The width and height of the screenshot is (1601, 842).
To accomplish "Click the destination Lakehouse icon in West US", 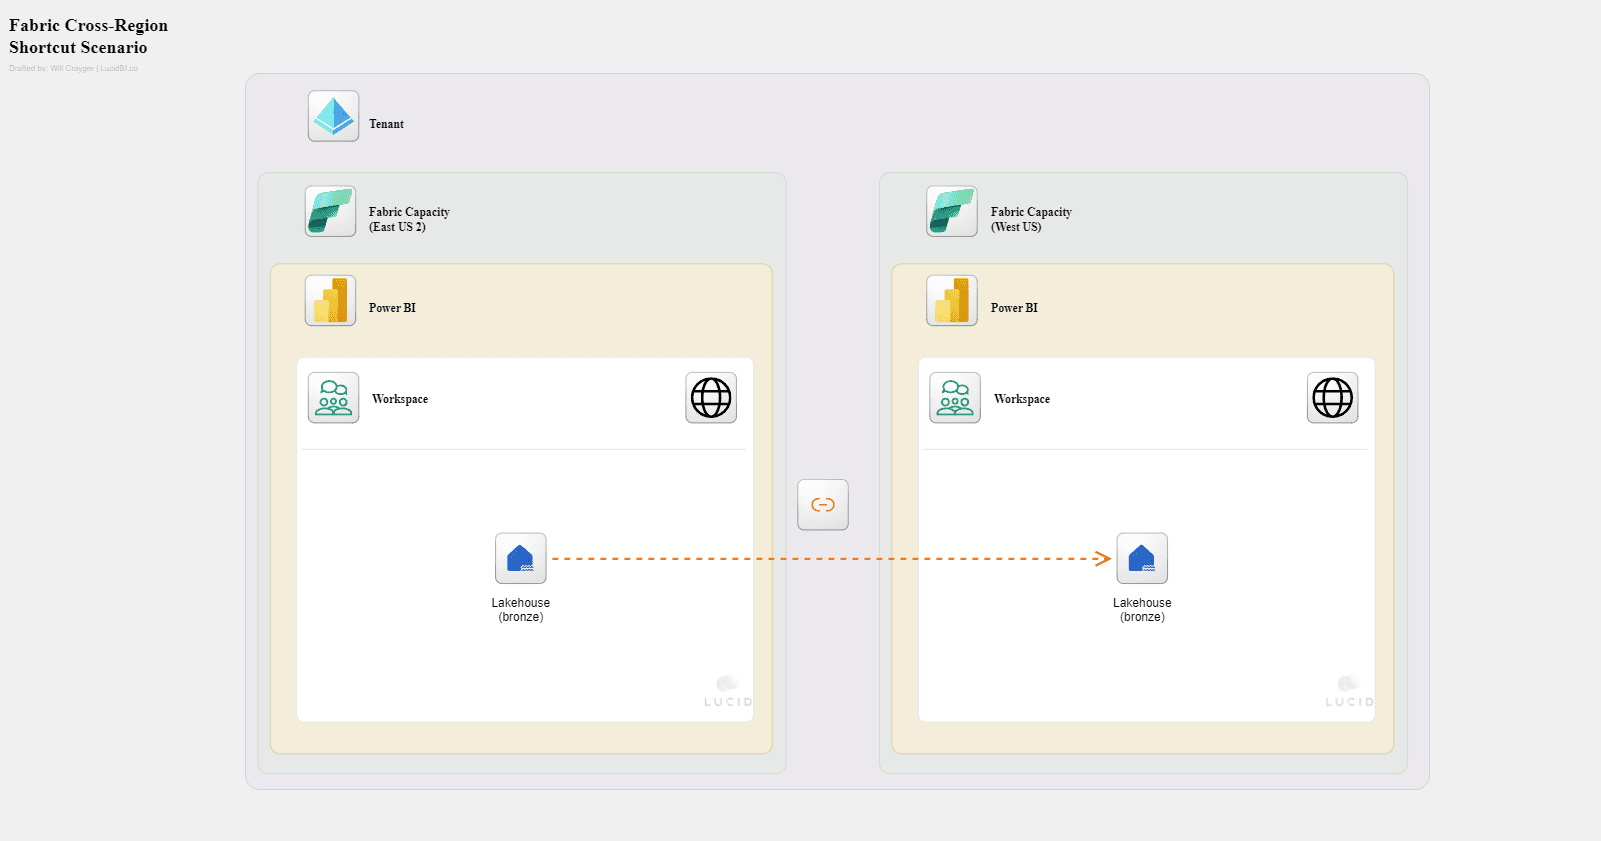I will click(1142, 558).
